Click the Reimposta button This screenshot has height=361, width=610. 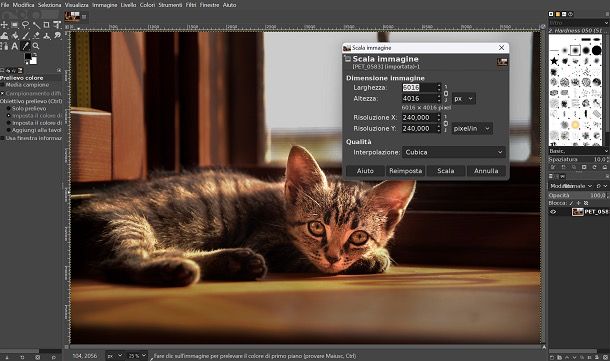tap(405, 171)
